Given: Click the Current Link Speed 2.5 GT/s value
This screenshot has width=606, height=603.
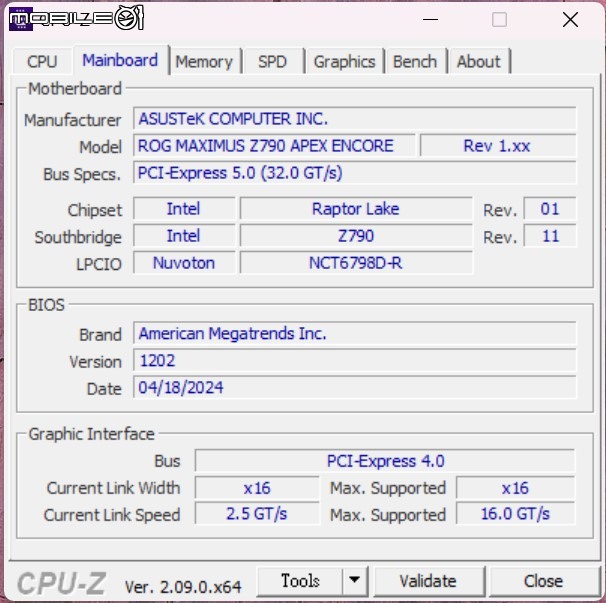Looking at the screenshot, I should [x=257, y=514].
